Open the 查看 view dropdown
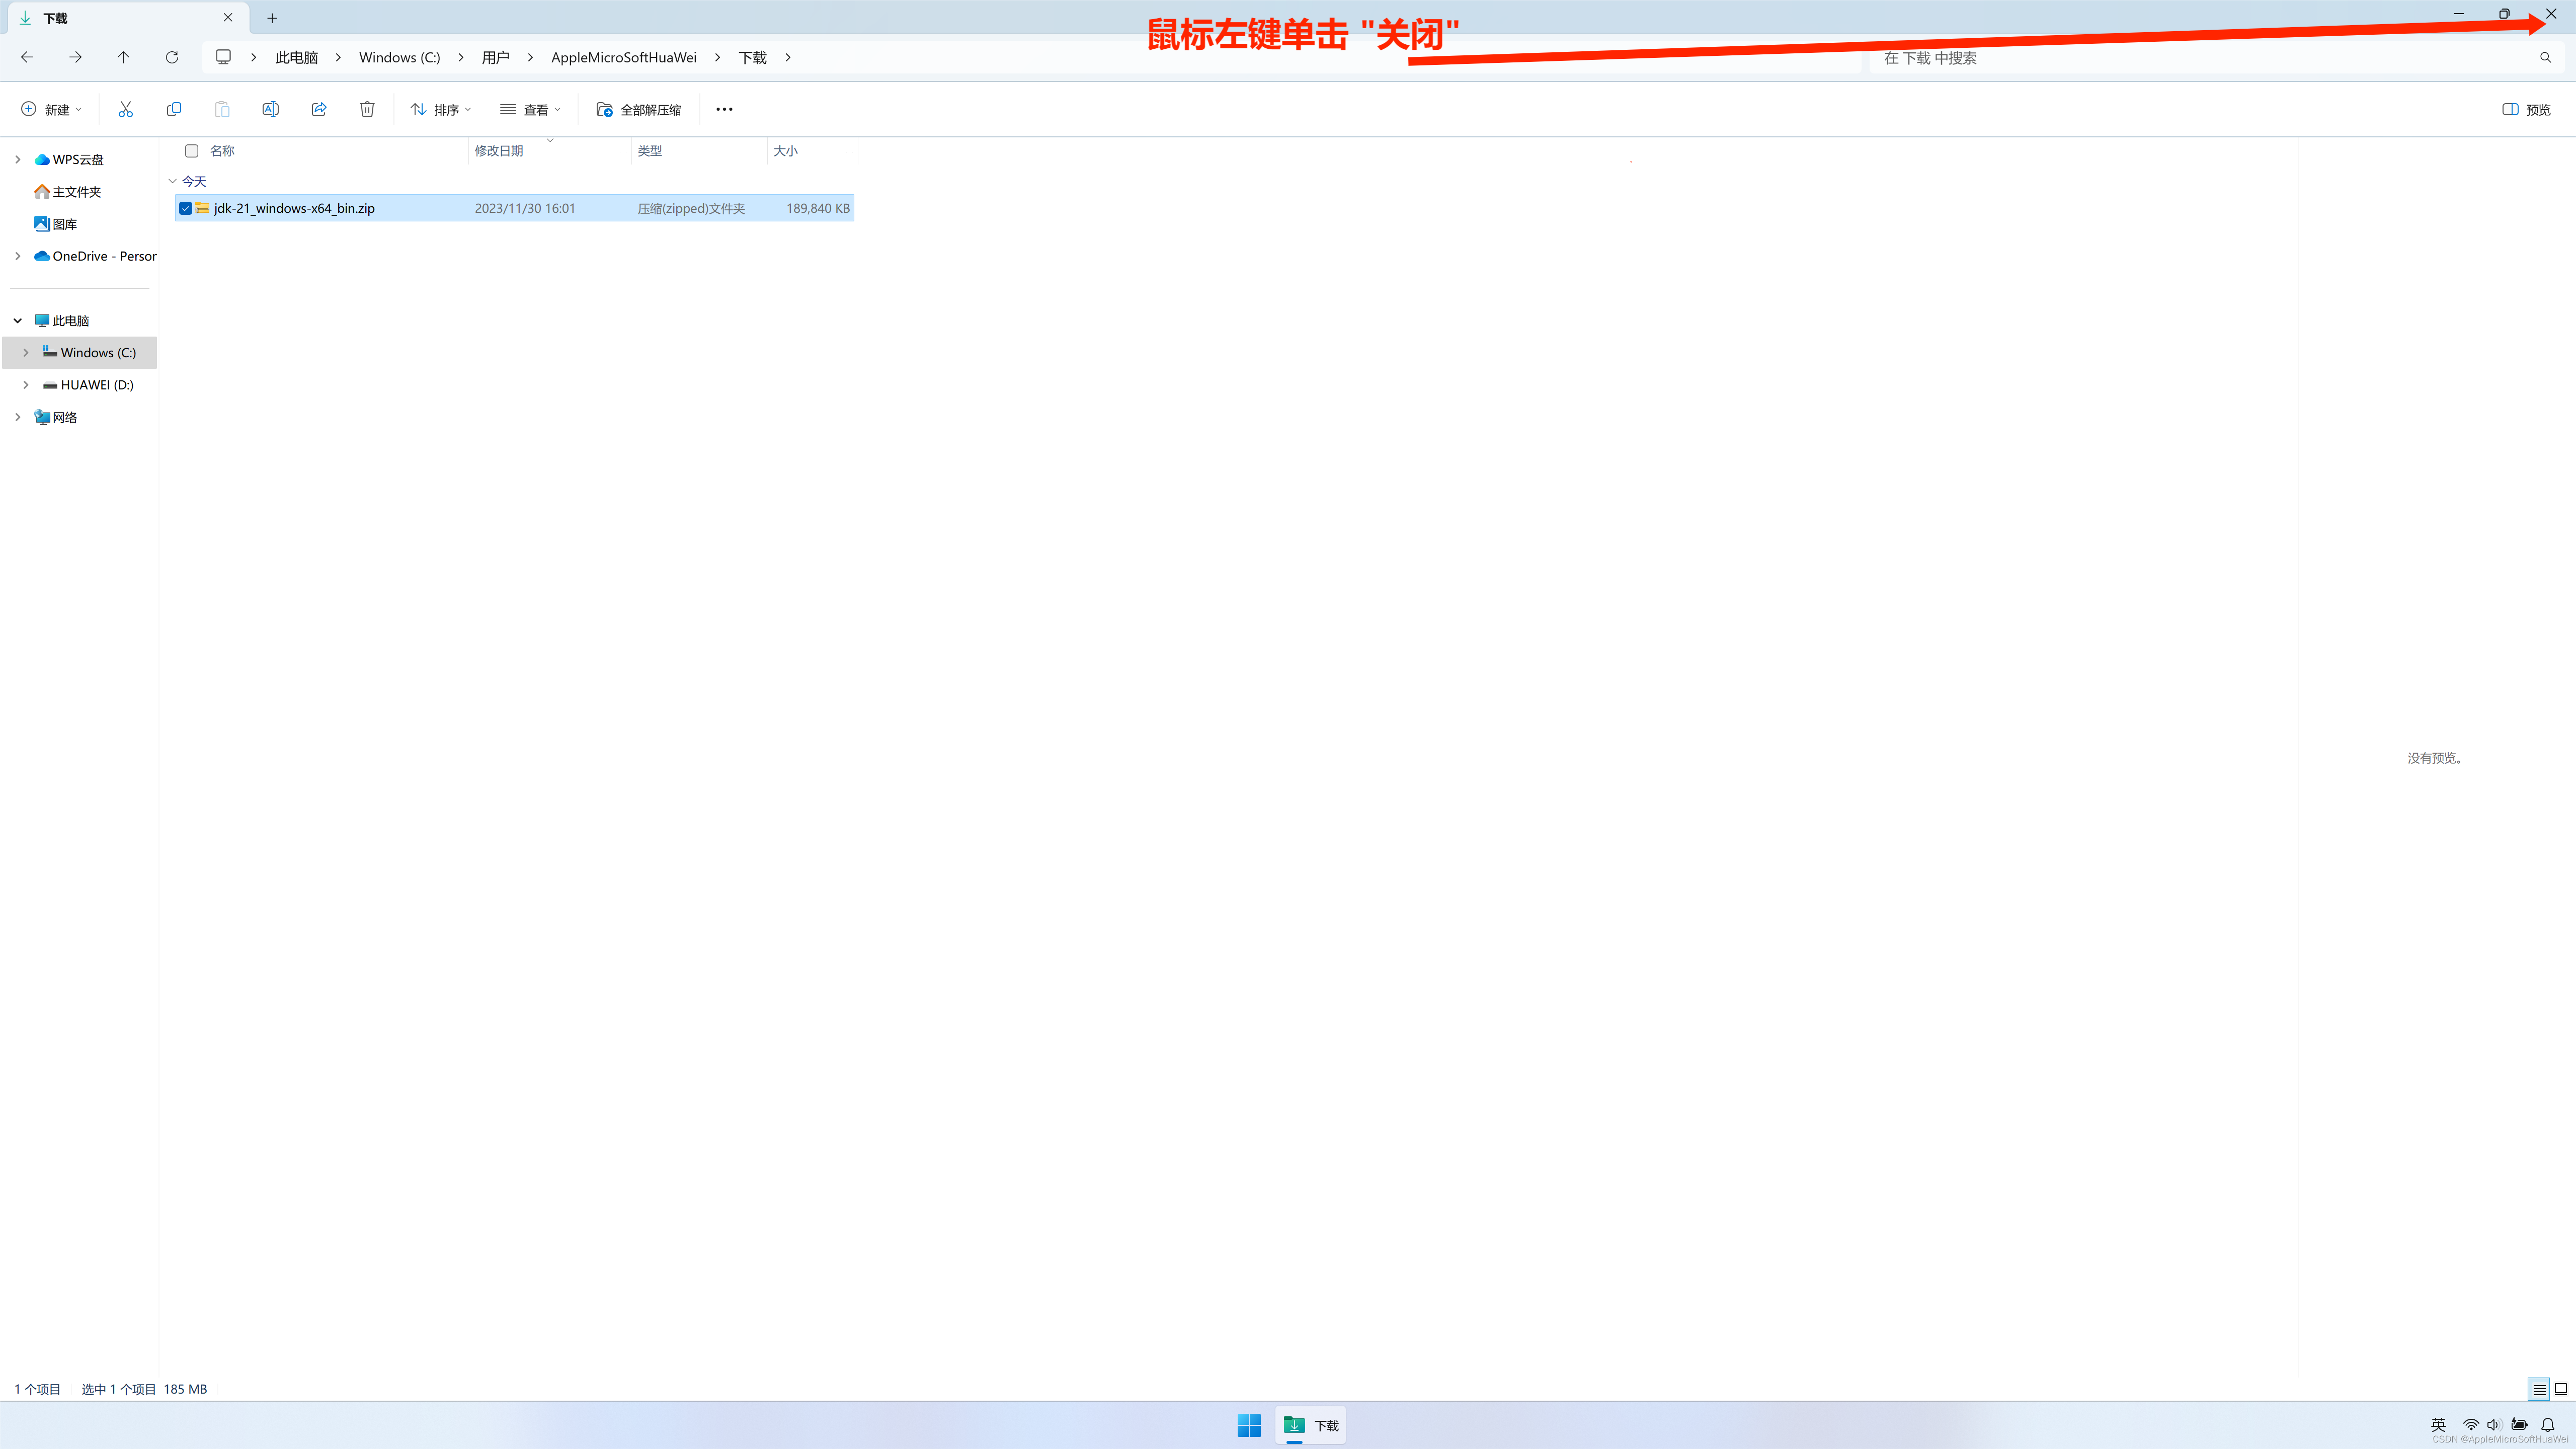Image resolution: width=2576 pixels, height=1449 pixels. tap(530, 109)
